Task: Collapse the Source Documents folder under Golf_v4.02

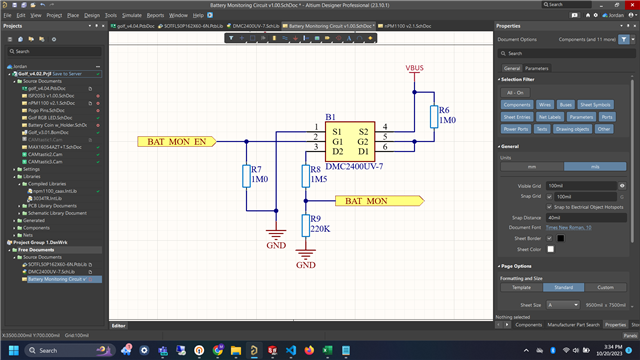Action: tap(14, 81)
